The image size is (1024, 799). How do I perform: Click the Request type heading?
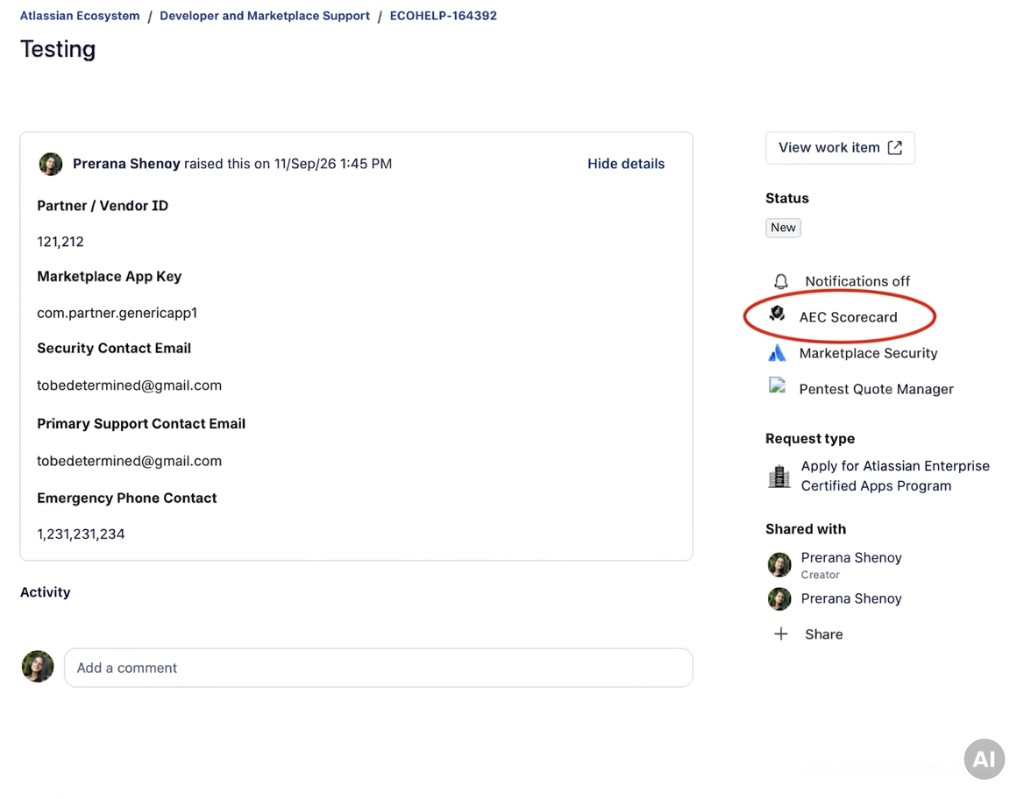[x=810, y=439]
